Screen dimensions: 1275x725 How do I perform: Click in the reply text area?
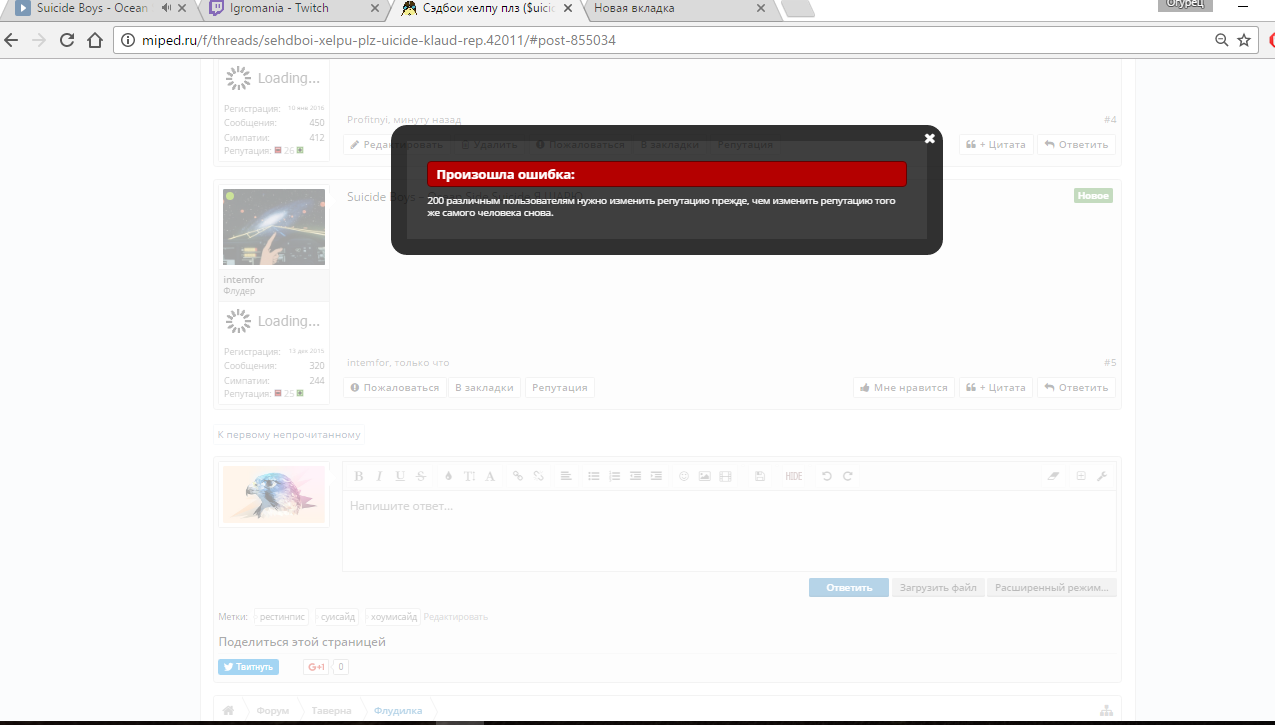[x=729, y=530]
